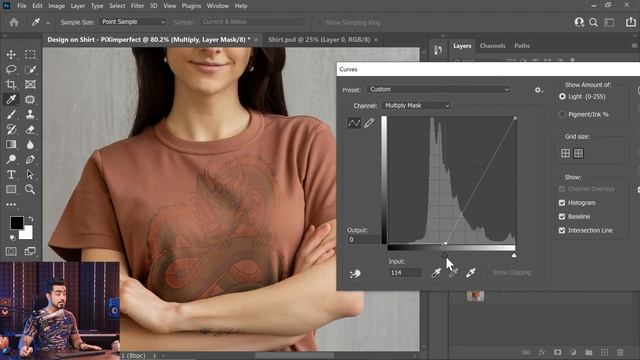Open the Curves preset options gear

[538, 90]
